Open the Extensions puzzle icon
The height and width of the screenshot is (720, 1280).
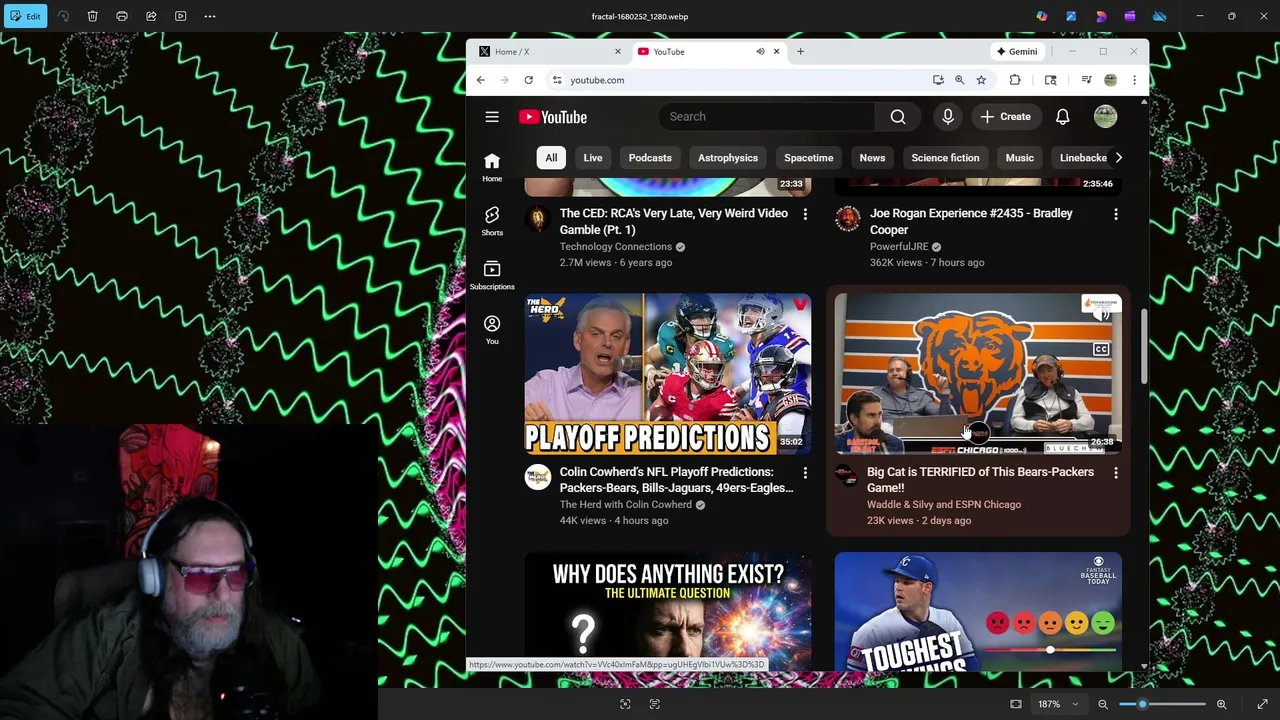pos(1015,80)
